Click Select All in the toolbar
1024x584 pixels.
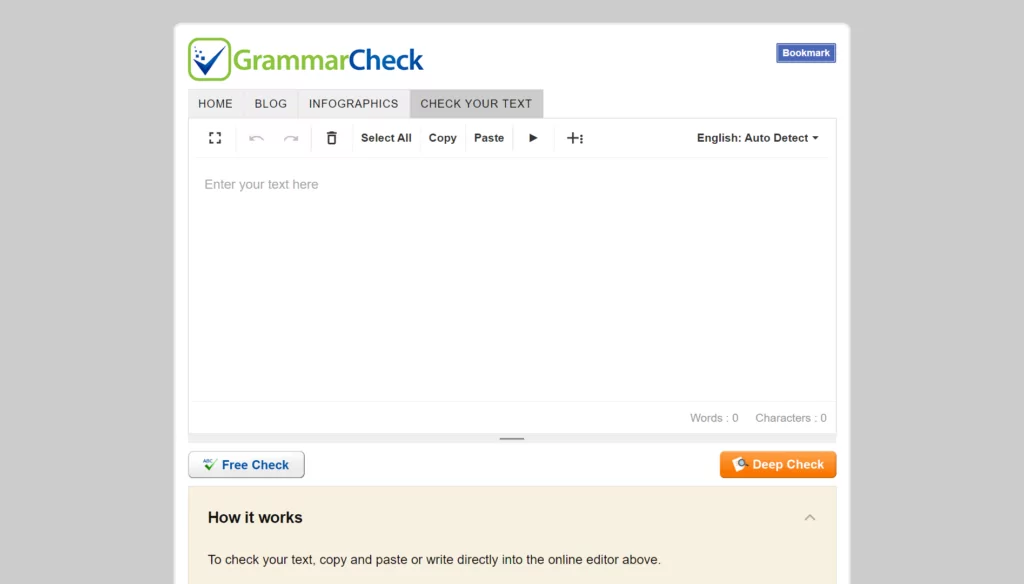386,138
